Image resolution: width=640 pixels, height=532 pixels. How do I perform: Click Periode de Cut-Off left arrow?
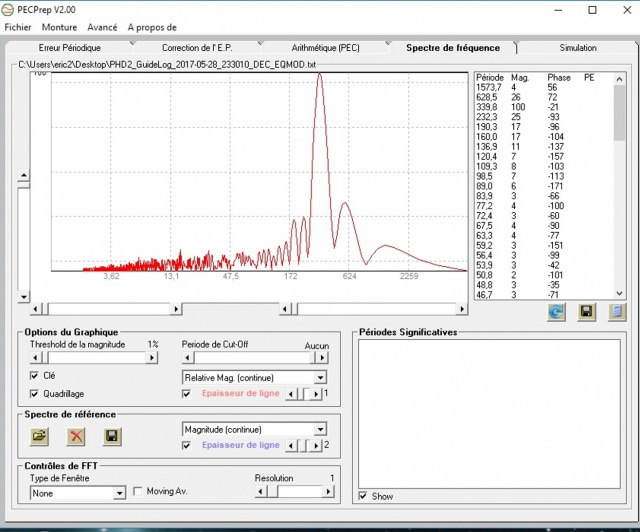[x=187, y=358]
